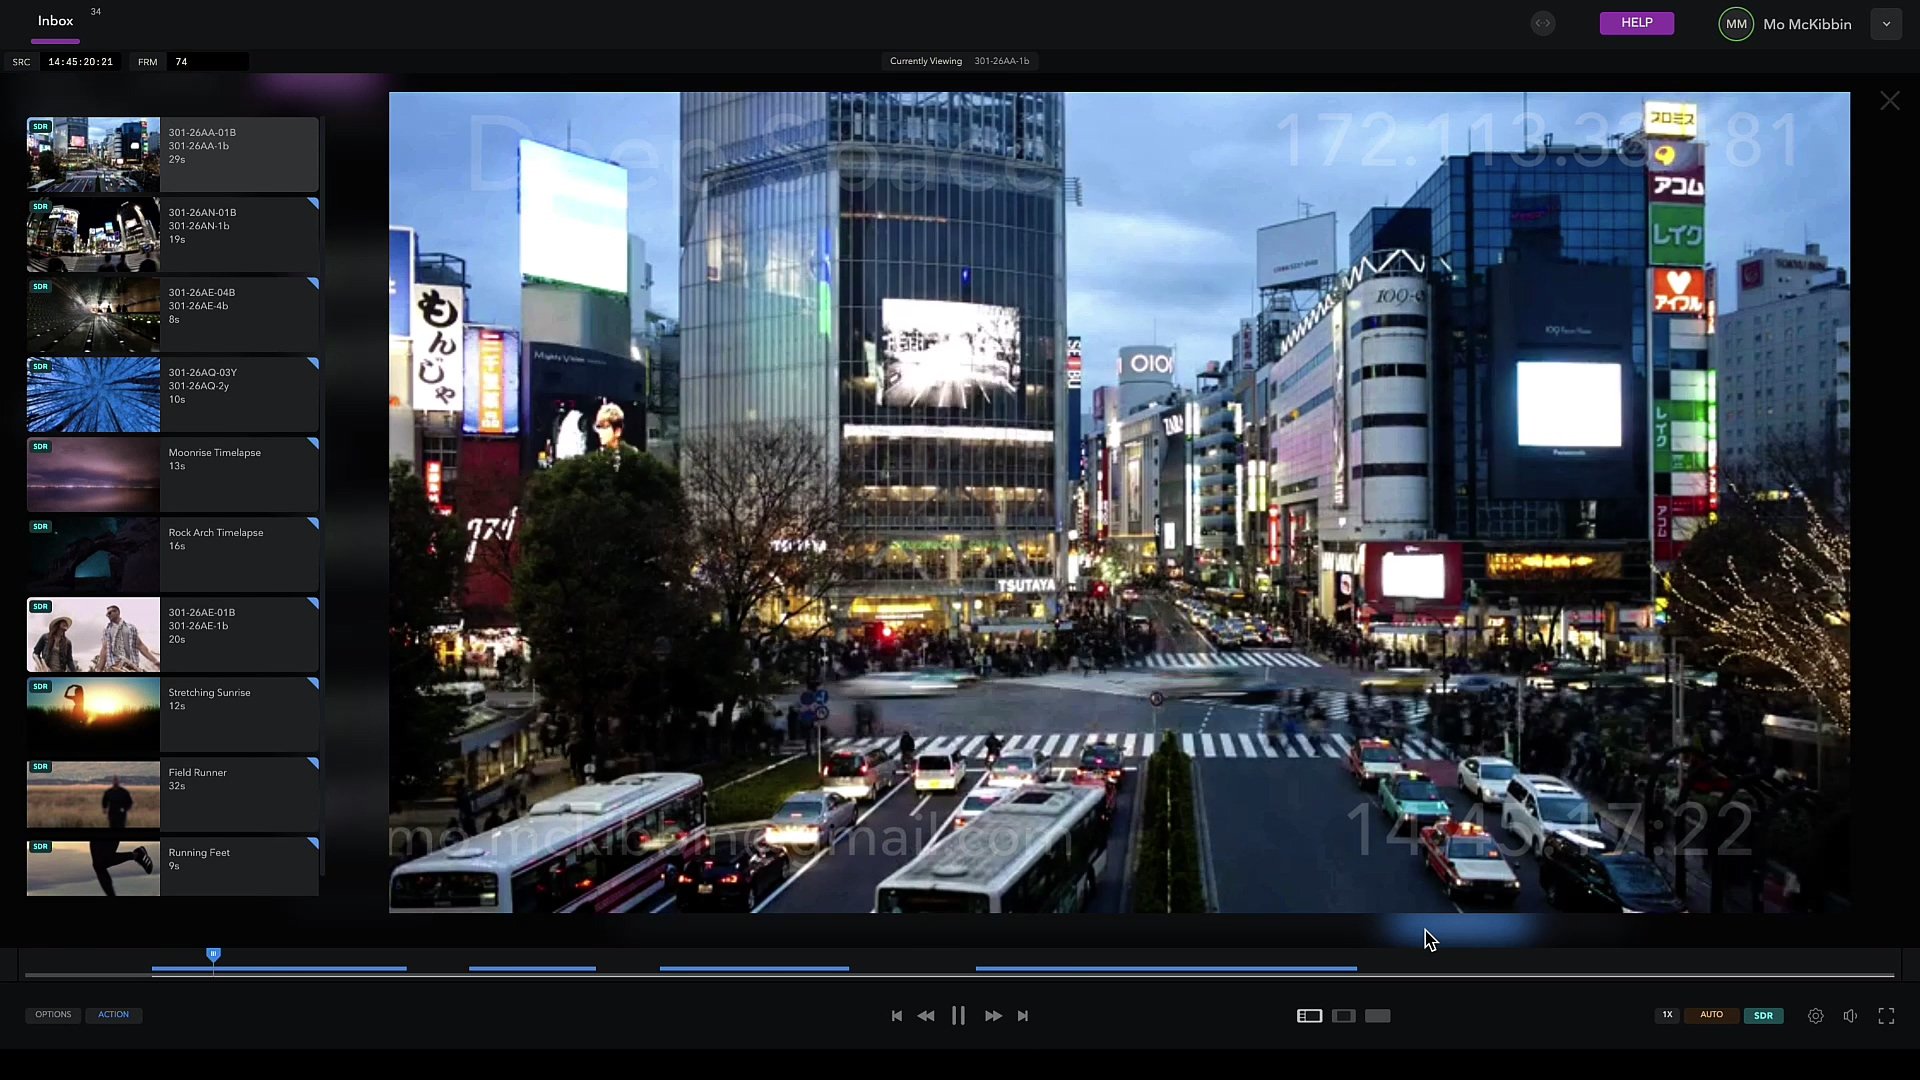Enter fullscreen playback mode
1920x1080 pixels.
pos(1888,1015)
